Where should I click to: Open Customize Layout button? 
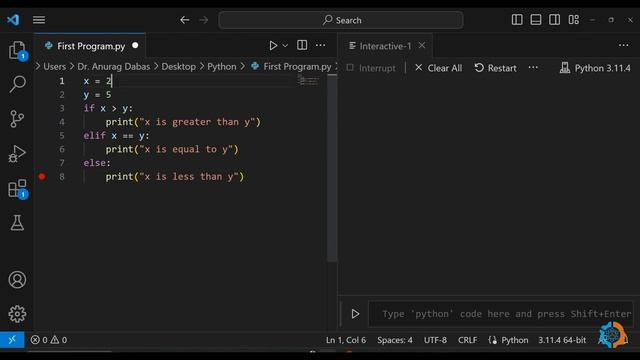pos(573,20)
